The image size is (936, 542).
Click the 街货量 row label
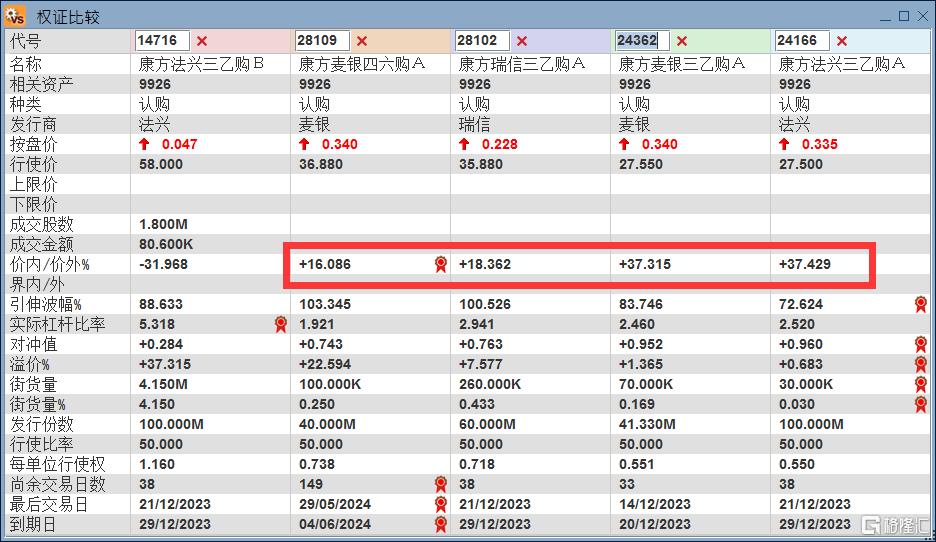pyautogui.click(x=33, y=384)
